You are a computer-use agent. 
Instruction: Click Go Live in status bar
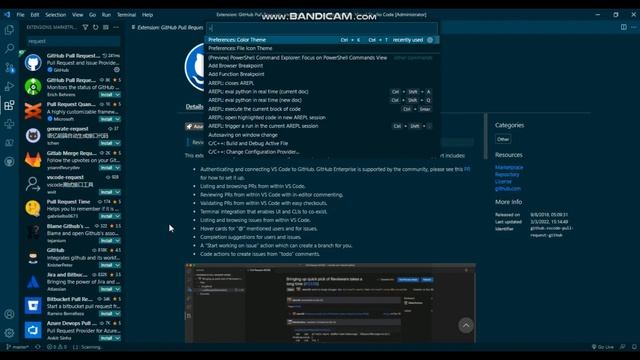602,347
